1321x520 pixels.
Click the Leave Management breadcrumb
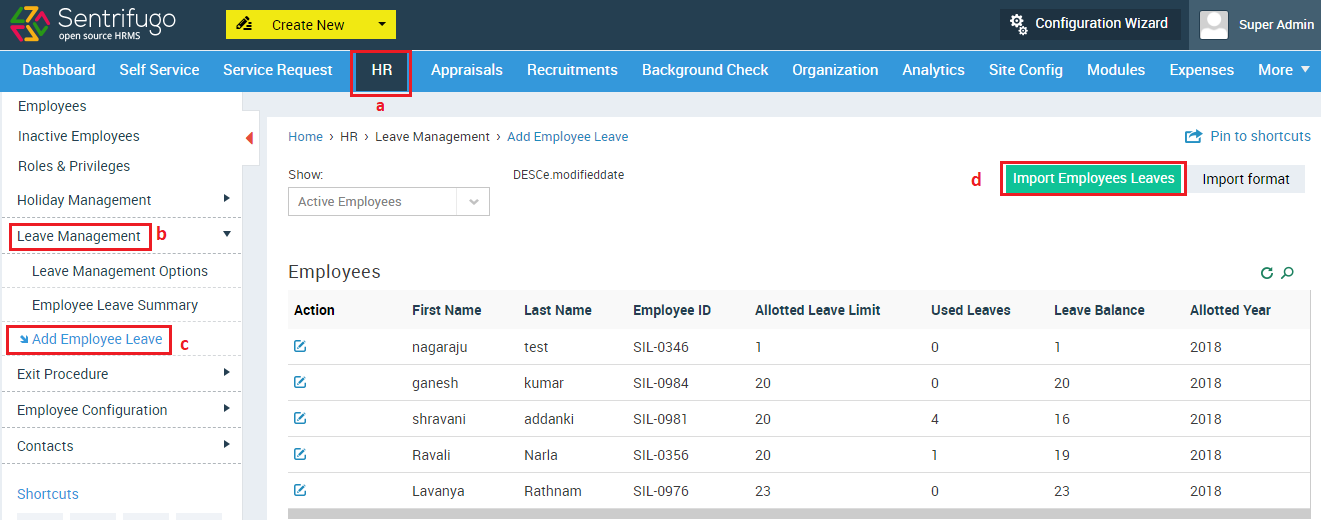pos(432,136)
